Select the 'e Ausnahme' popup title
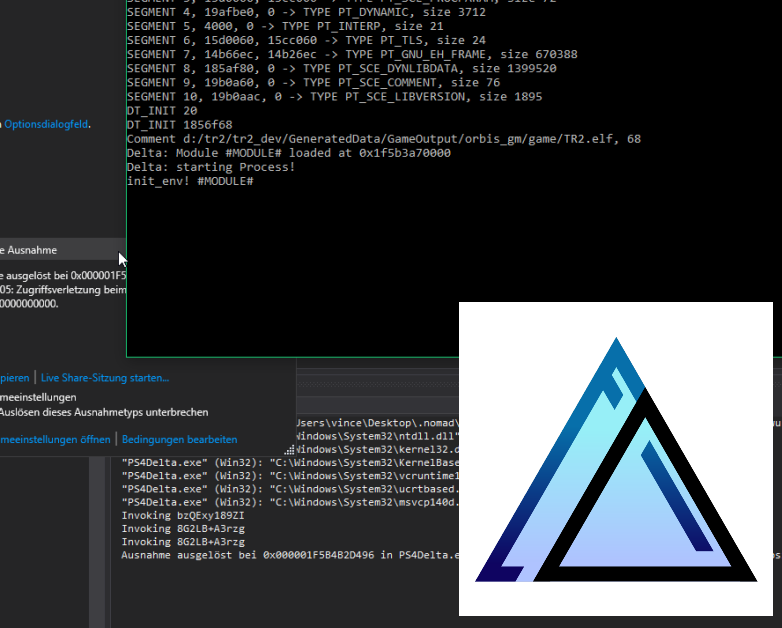 click(28, 250)
